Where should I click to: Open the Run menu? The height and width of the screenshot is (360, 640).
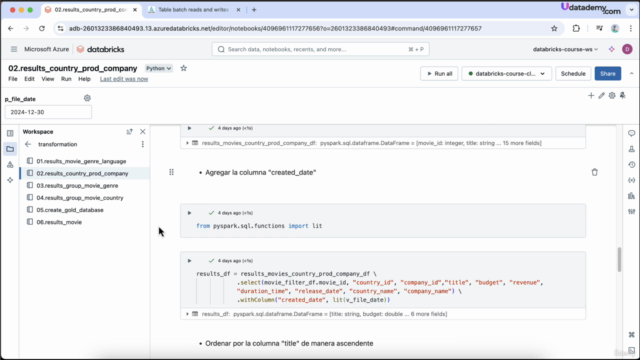(66, 79)
